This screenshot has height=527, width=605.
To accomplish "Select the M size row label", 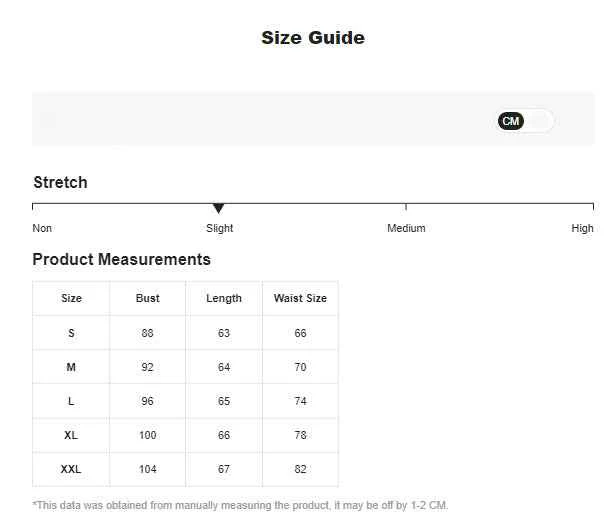I will click(71, 367).
